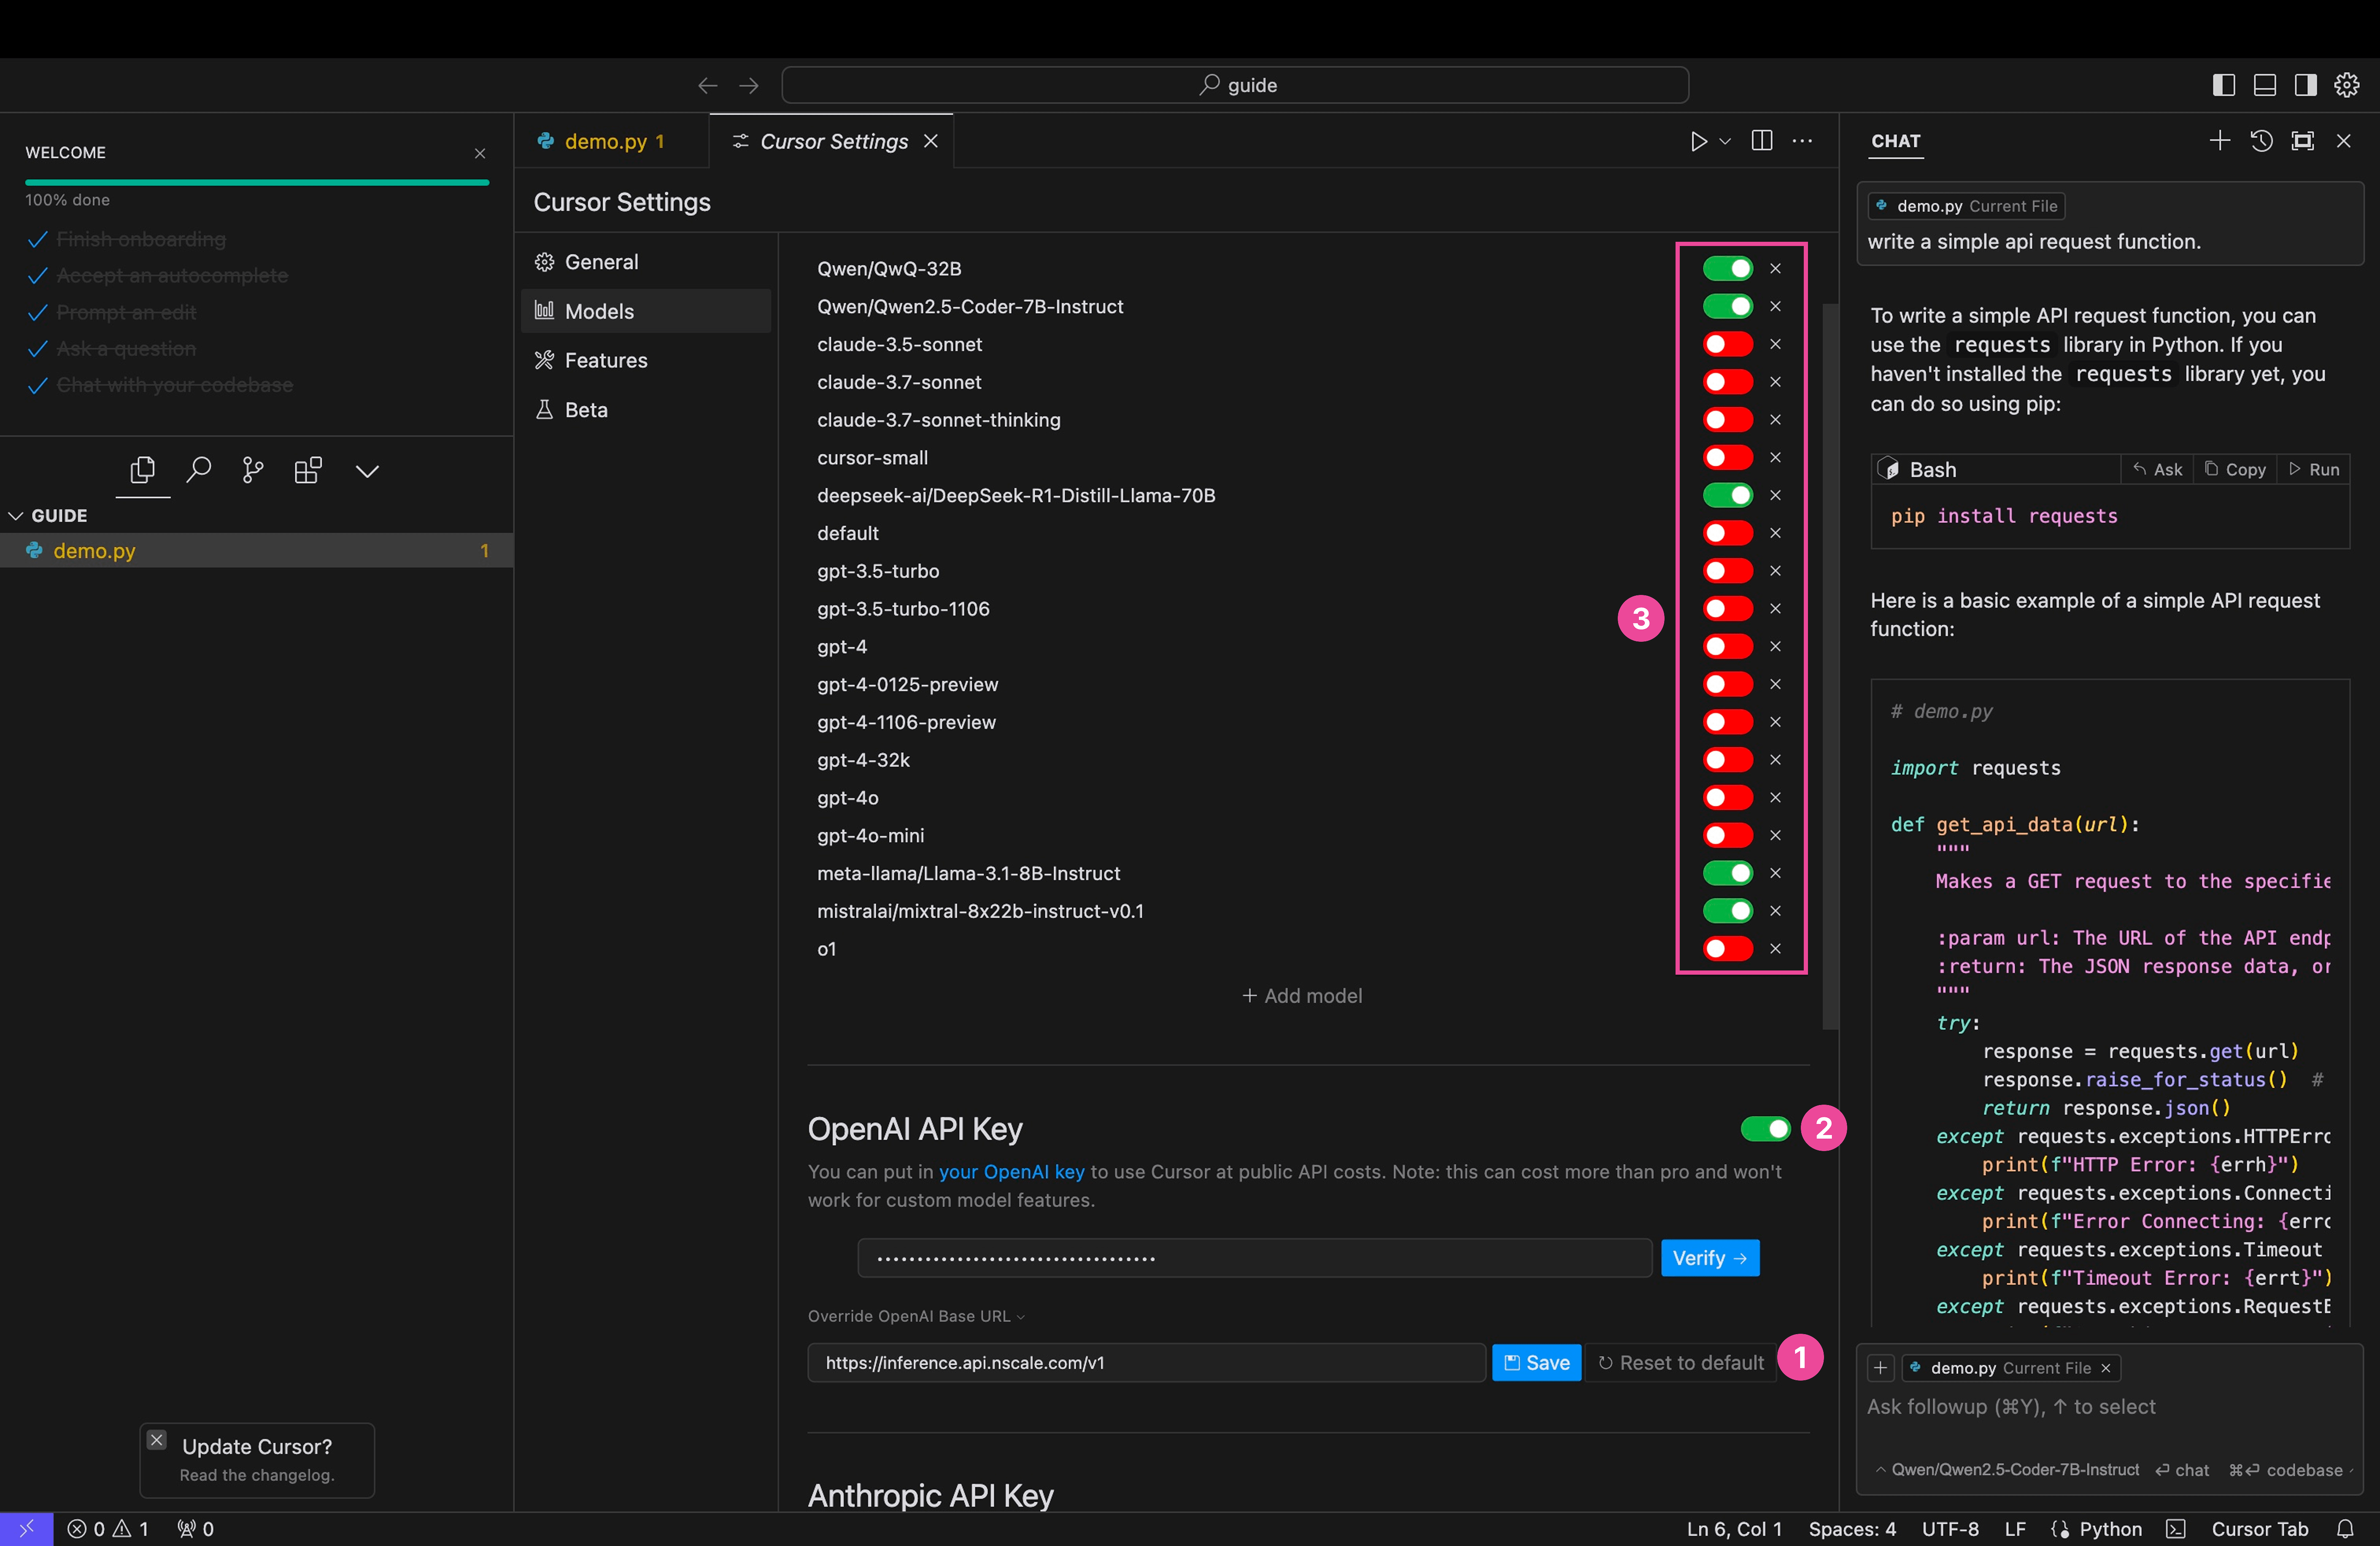2380x1546 pixels.
Task: Turn off mixtral-8x22b-instruct toggle
Action: click(x=1727, y=911)
